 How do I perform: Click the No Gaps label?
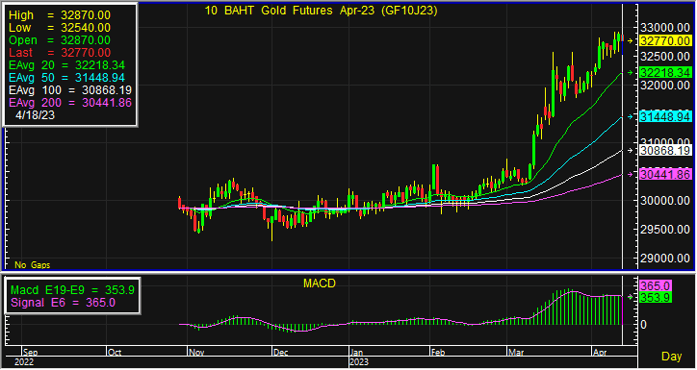pyautogui.click(x=32, y=265)
